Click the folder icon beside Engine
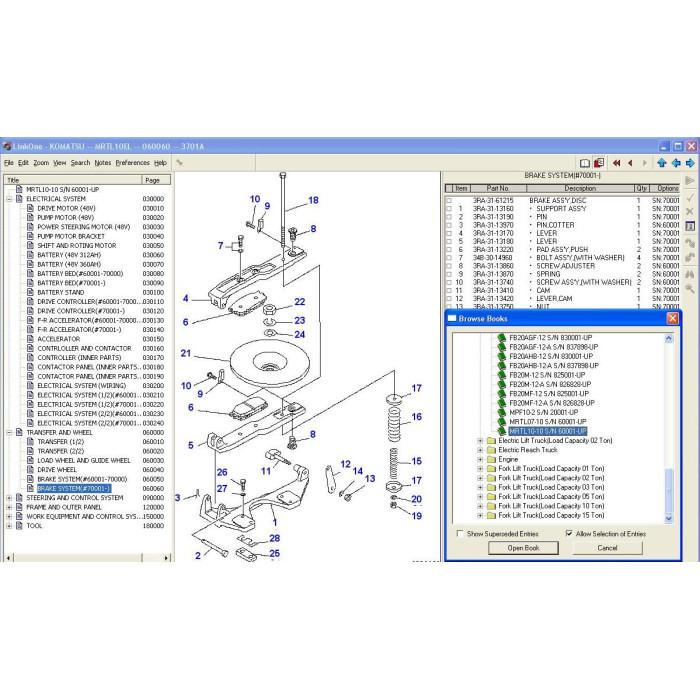This screenshot has height=700, width=700. [492, 459]
